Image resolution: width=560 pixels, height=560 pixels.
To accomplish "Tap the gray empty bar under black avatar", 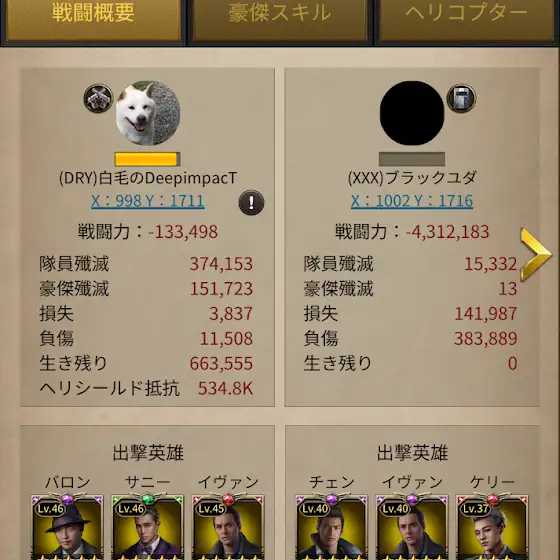I will click(x=412, y=159).
